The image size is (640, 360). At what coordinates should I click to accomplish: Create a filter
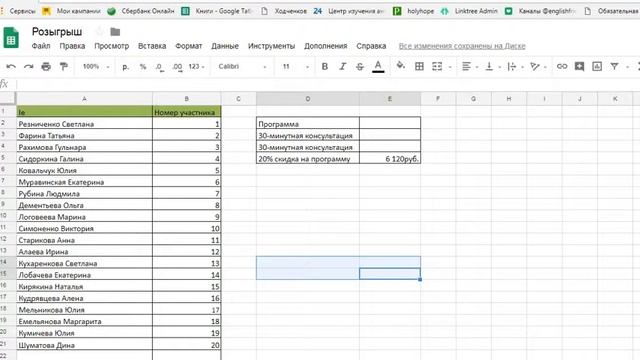614,66
